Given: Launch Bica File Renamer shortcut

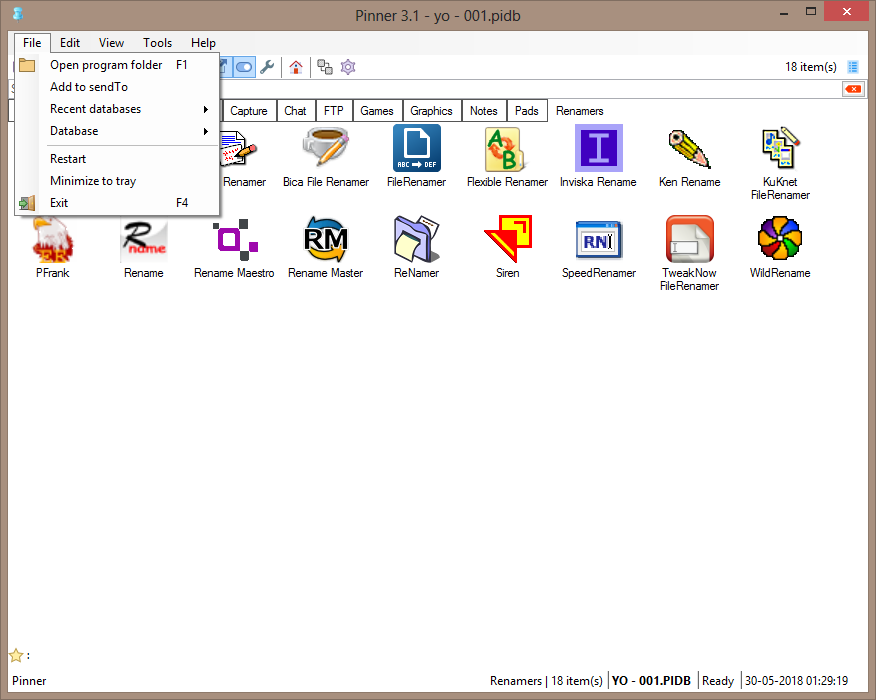Looking at the screenshot, I should 326,158.
